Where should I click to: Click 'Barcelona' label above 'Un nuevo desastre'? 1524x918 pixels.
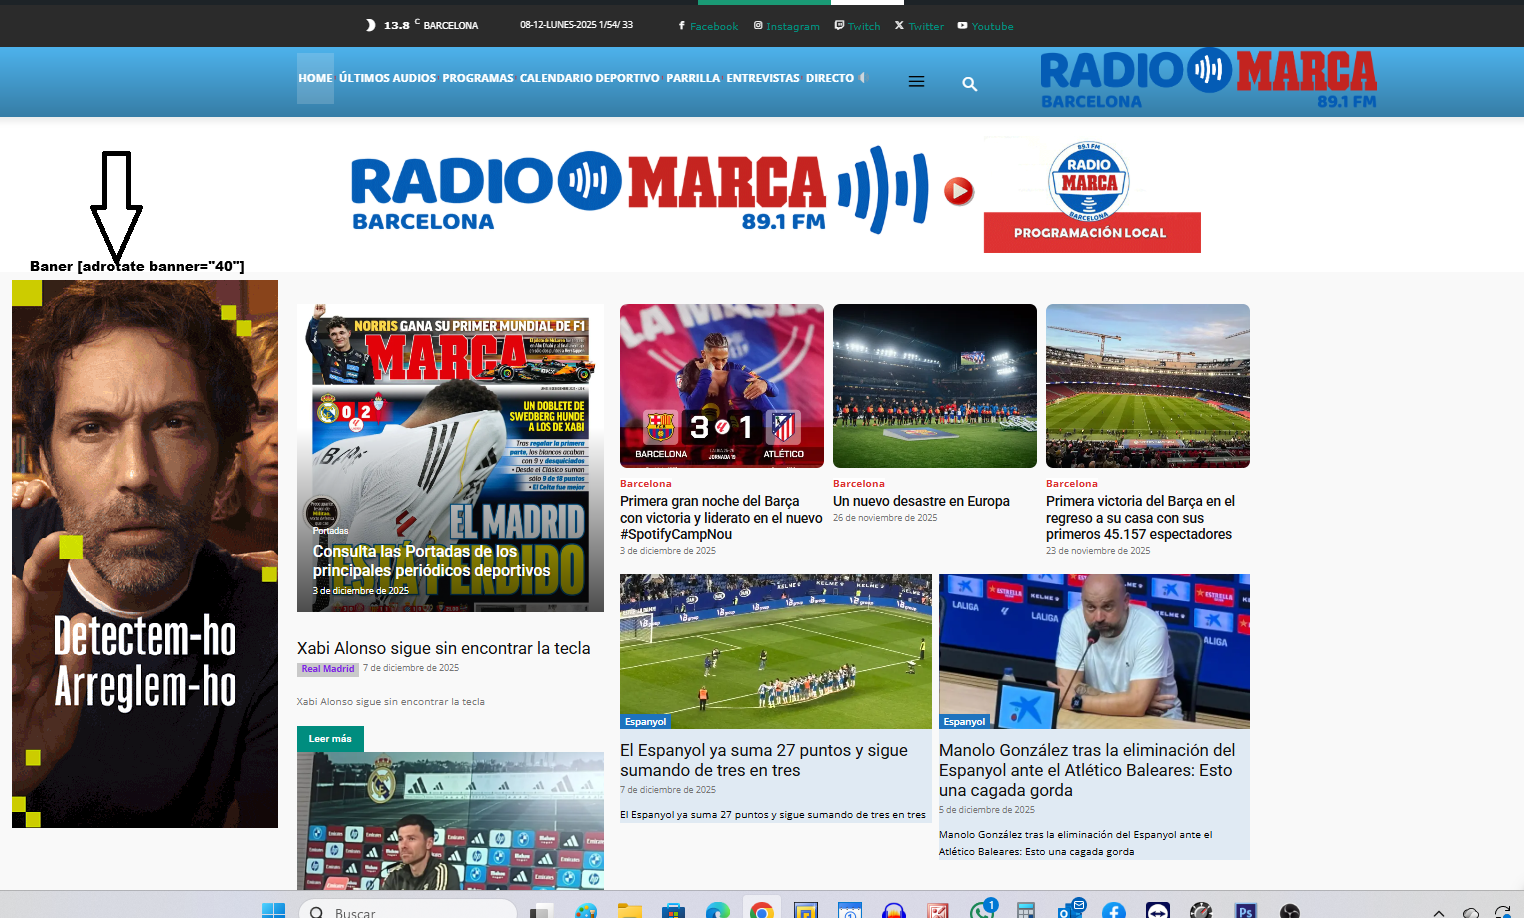pos(859,484)
